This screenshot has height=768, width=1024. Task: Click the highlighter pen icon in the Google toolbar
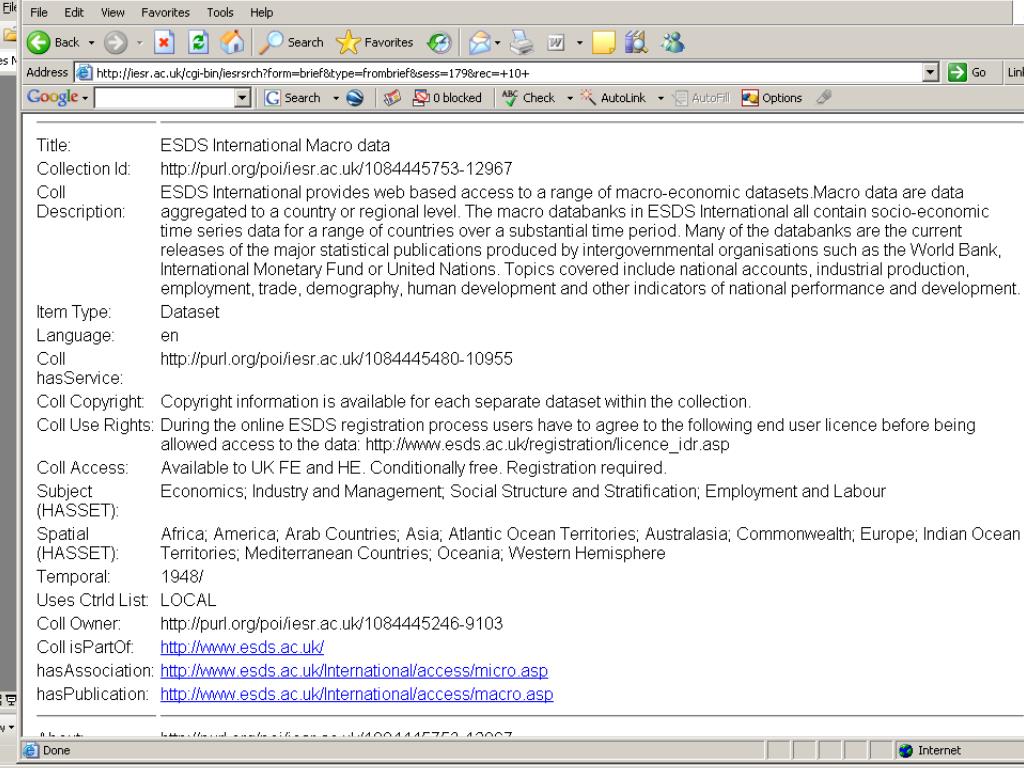point(824,98)
